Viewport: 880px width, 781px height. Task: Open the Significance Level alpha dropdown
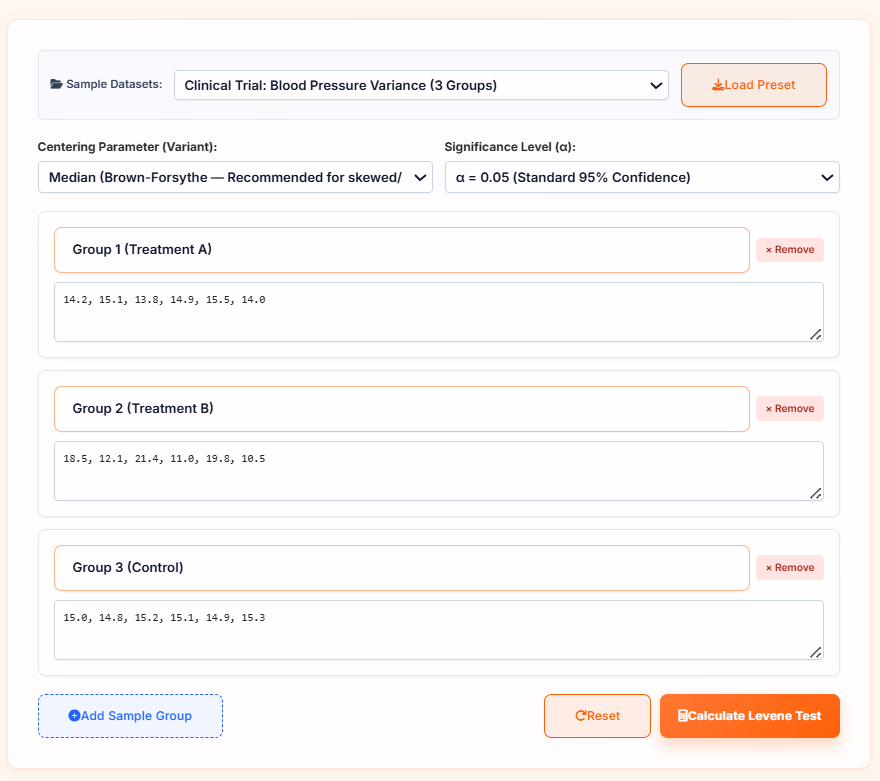click(x=642, y=177)
